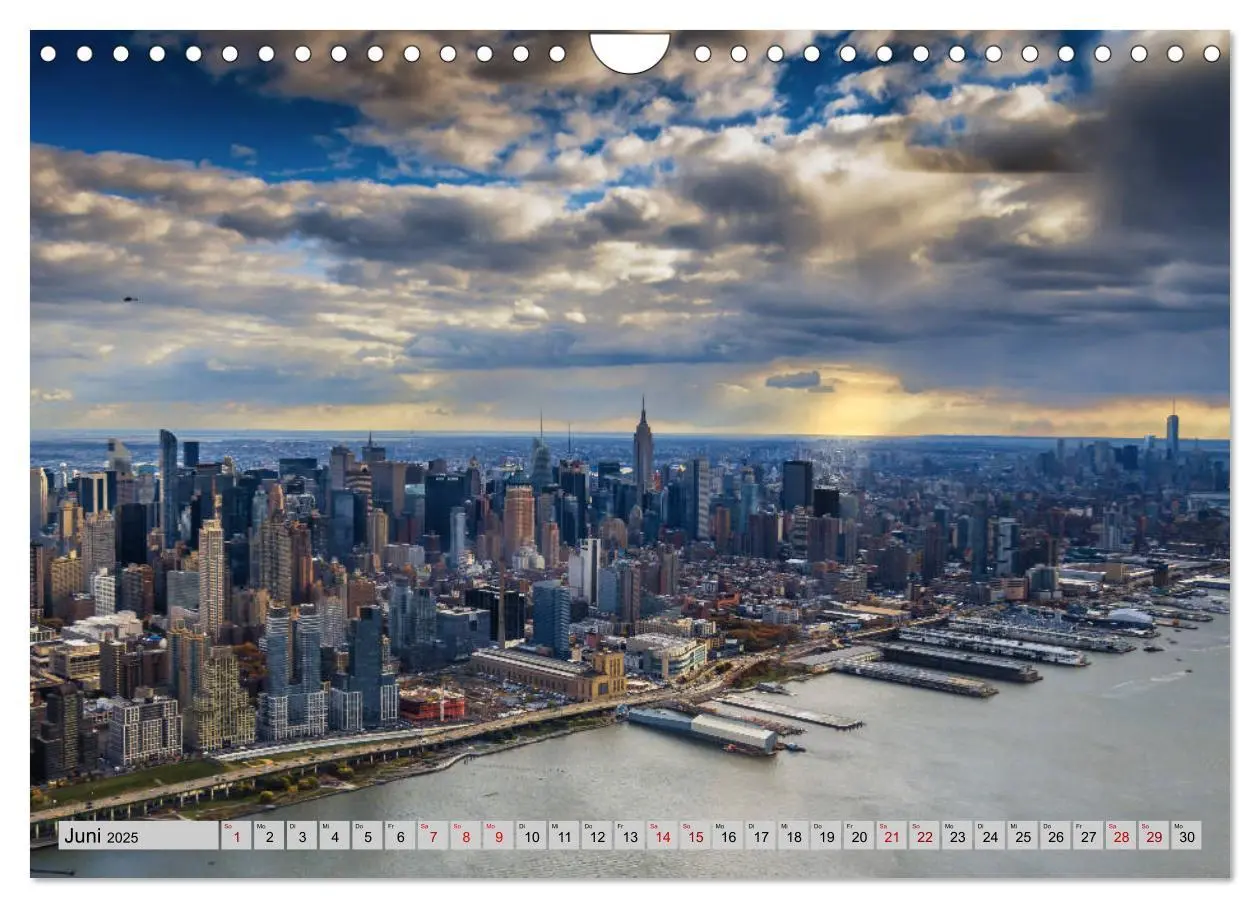Select red Sunday 22 cell
The image size is (1260, 908).
(x=925, y=836)
